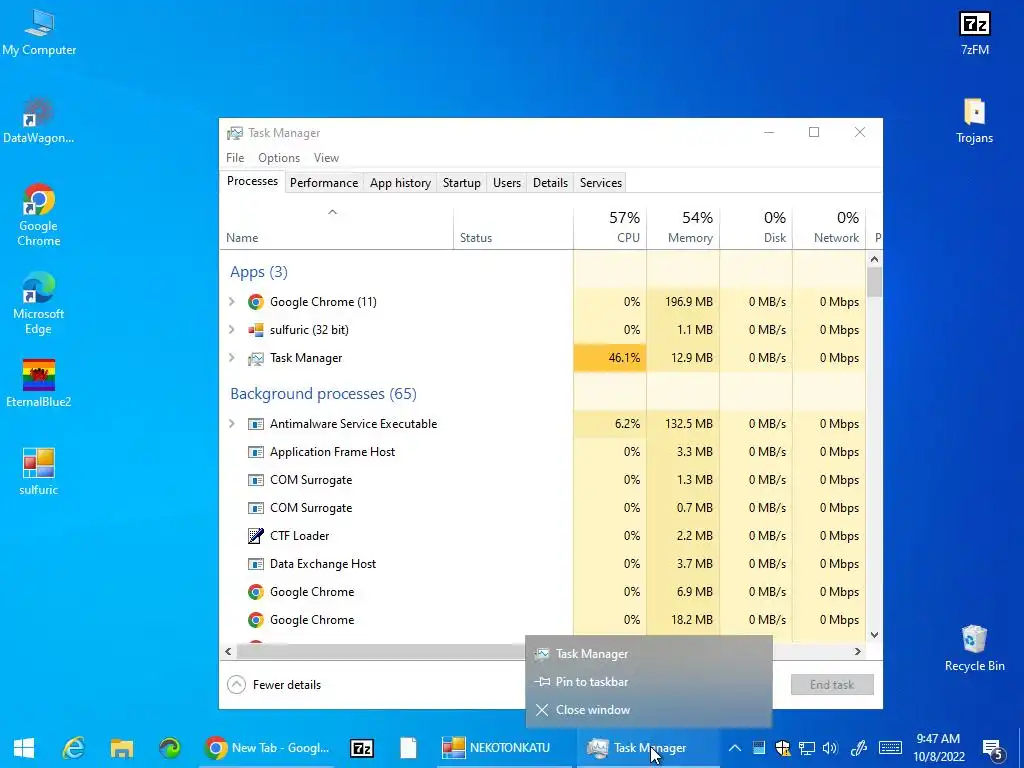Switch to Chrome New Tab taskbar window

266,748
